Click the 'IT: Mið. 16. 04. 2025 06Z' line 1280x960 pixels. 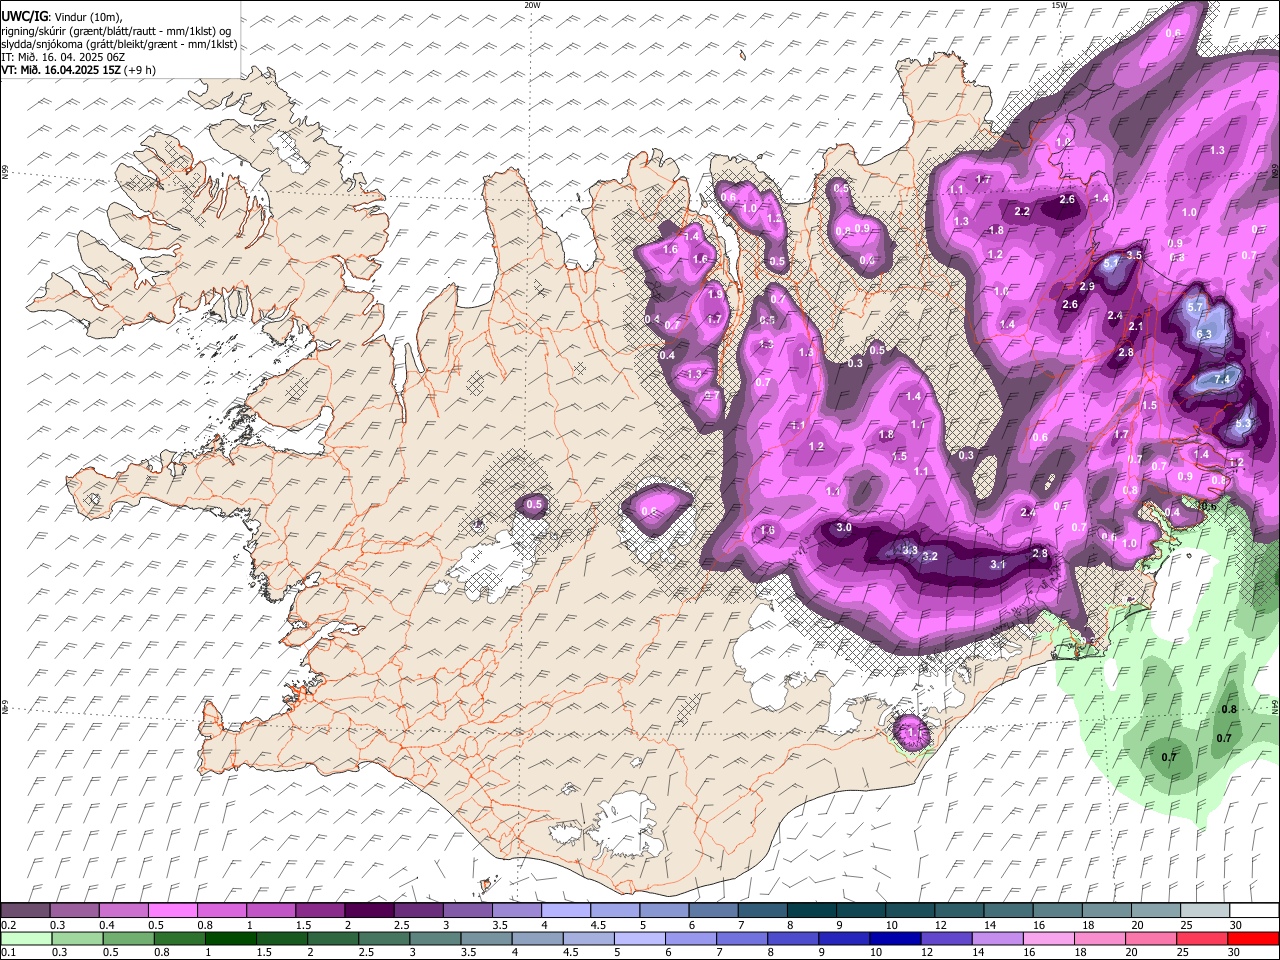[x=63, y=58]
